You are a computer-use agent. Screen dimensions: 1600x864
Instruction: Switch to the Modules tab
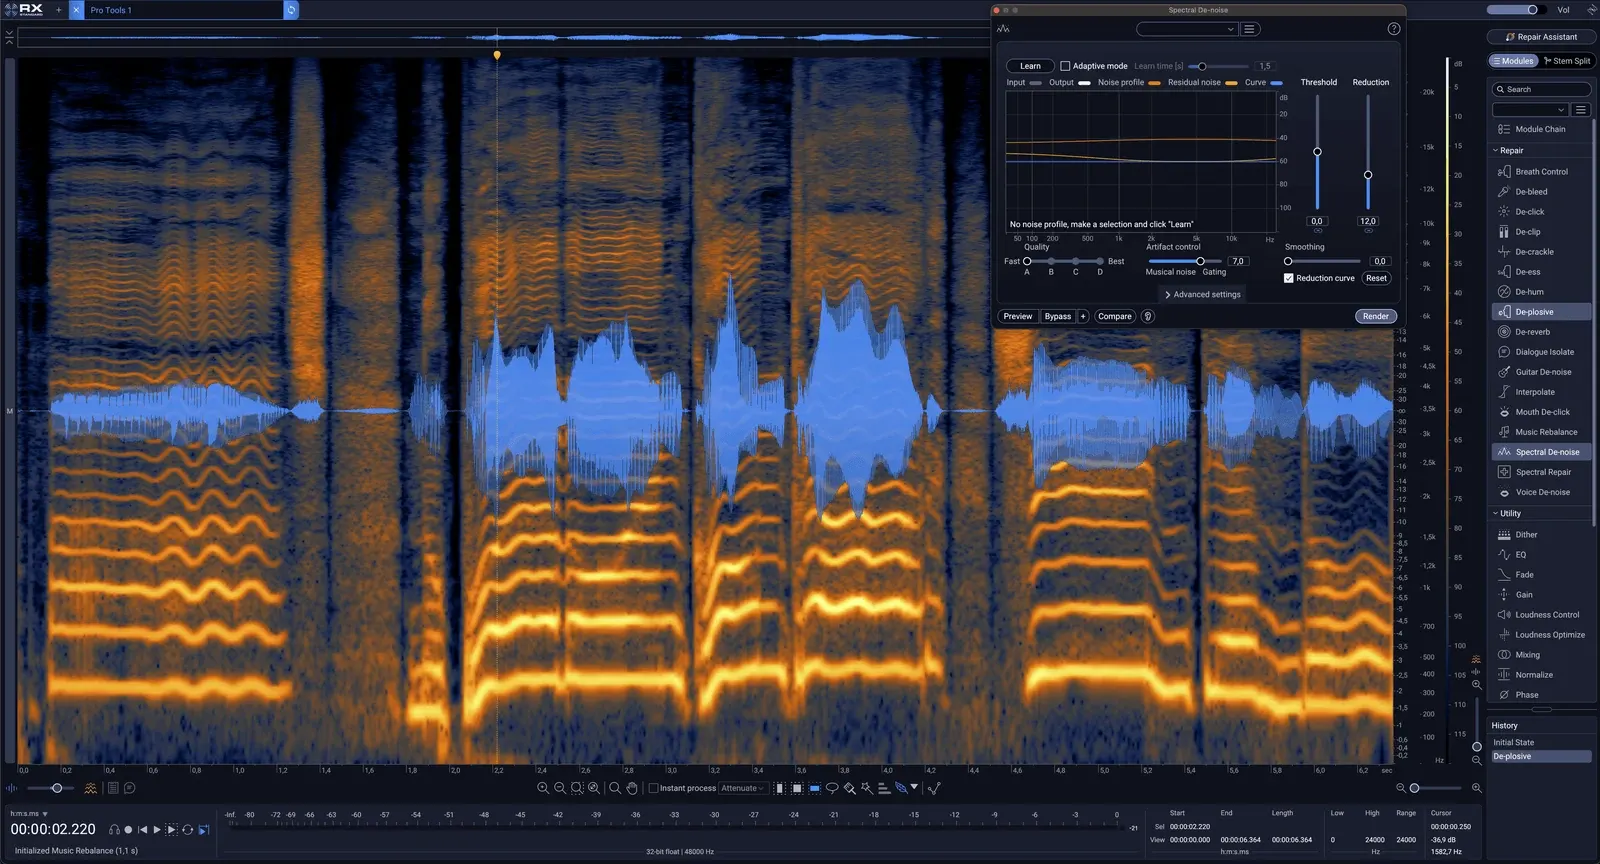pyautogui.click(x=1512, y=61)
